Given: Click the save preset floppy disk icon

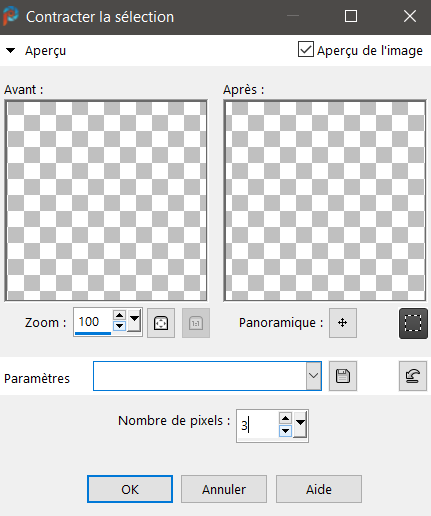Looking at the screenshot, I should [x=343, y=376].
